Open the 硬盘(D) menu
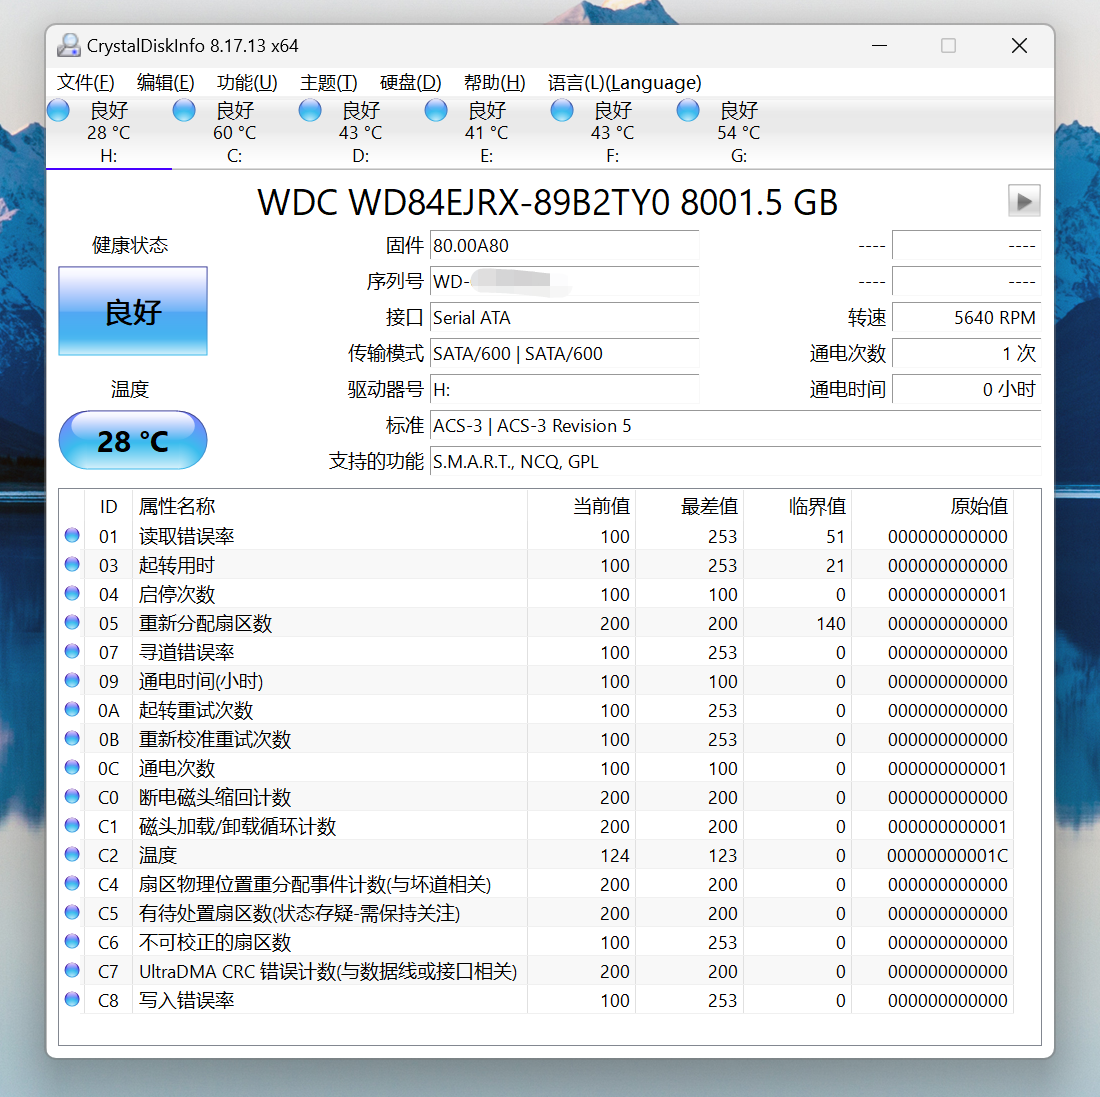Screen dimensions: 1100x1097 pyautogui.click(x=410, y=83)
